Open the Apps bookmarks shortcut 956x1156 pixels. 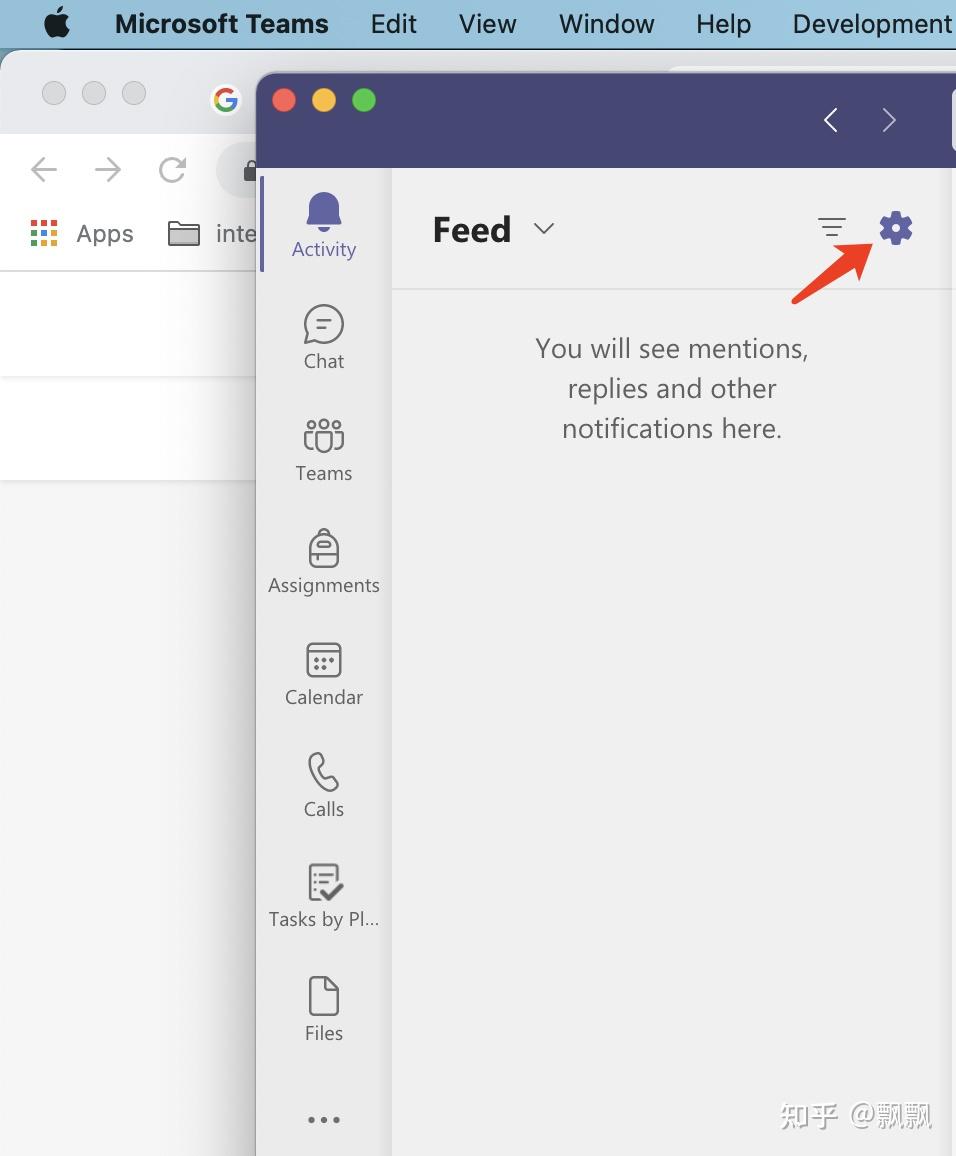[82, 234]
